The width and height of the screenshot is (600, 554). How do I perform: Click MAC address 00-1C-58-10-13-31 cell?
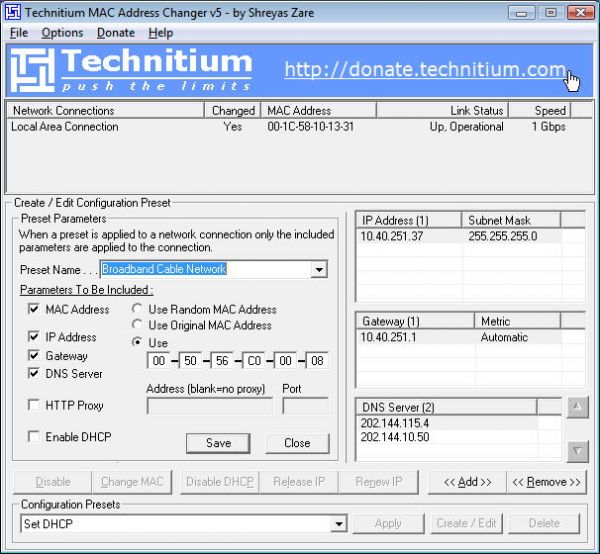click(x=310, y=127)
